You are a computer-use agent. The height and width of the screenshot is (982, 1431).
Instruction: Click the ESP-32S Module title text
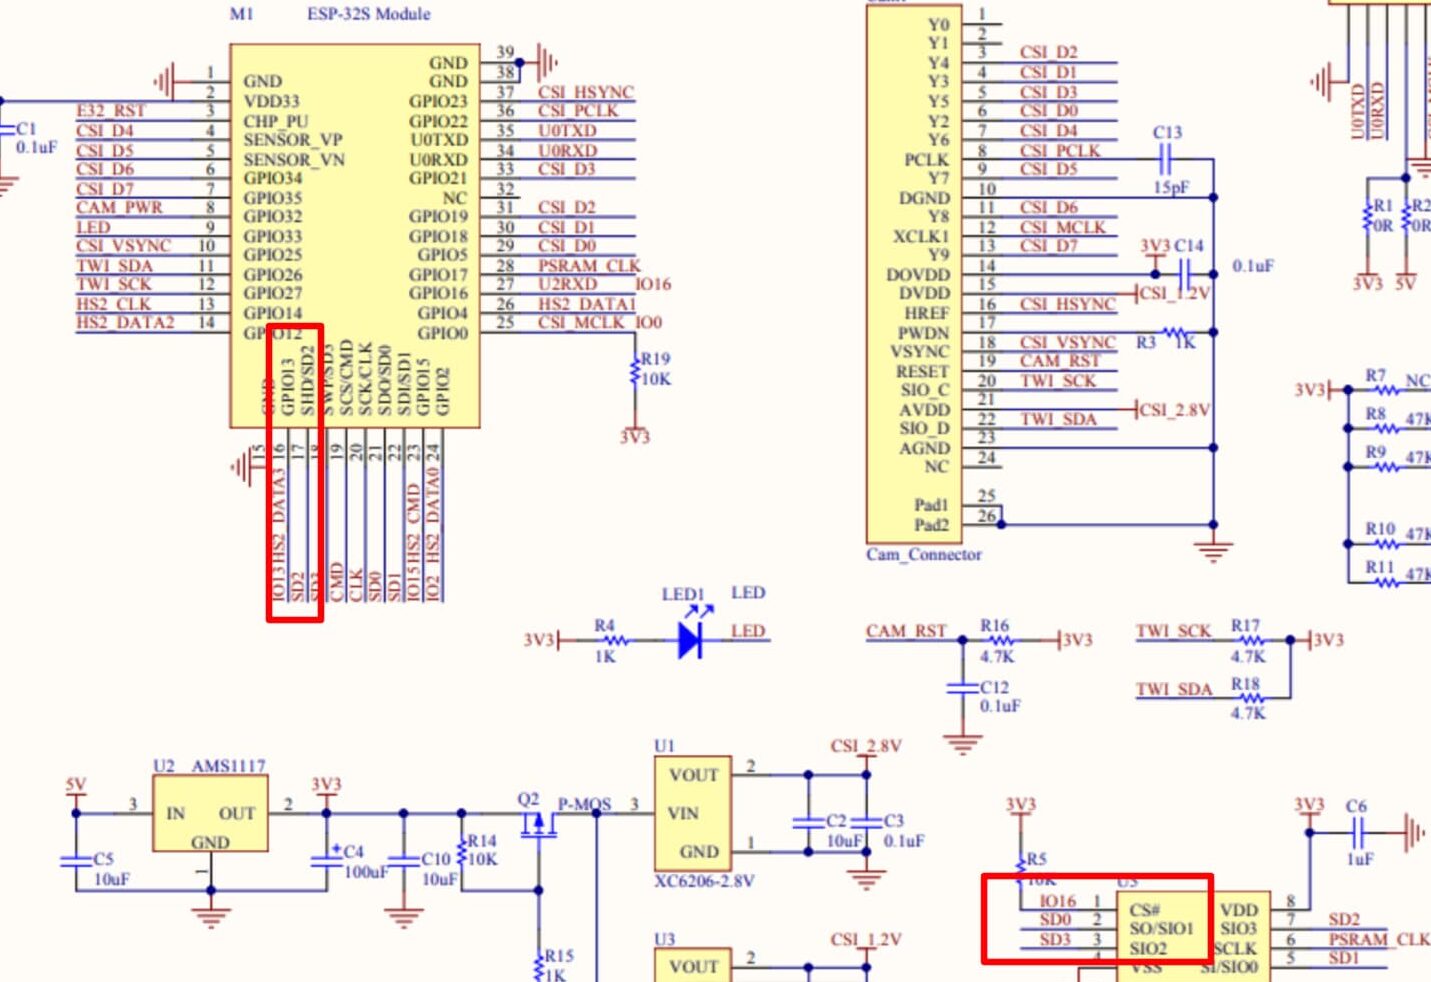(368, 14)
